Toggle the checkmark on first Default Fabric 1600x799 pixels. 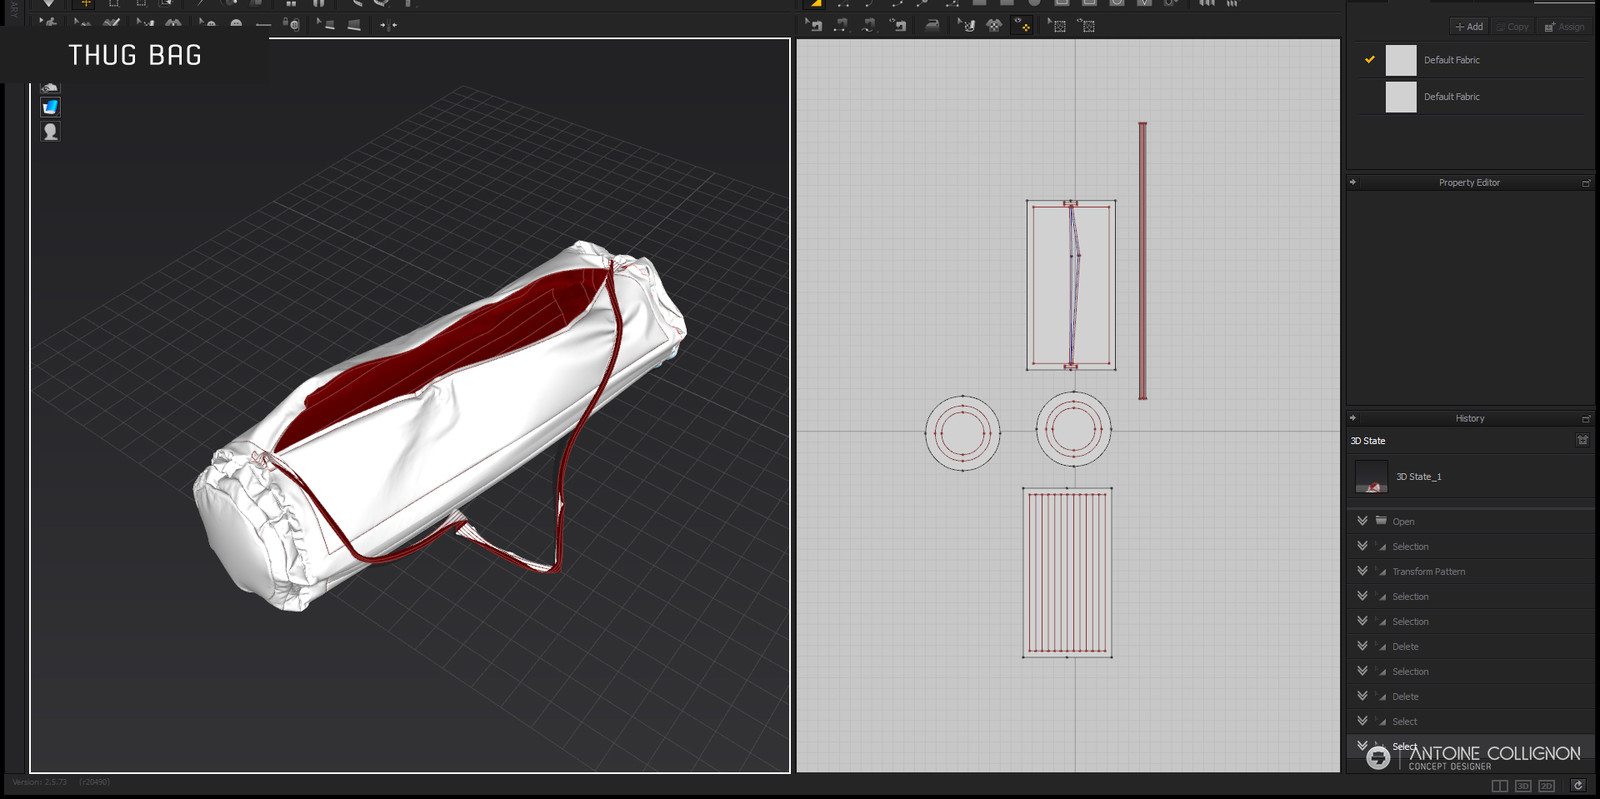(x=1369, y=60)
